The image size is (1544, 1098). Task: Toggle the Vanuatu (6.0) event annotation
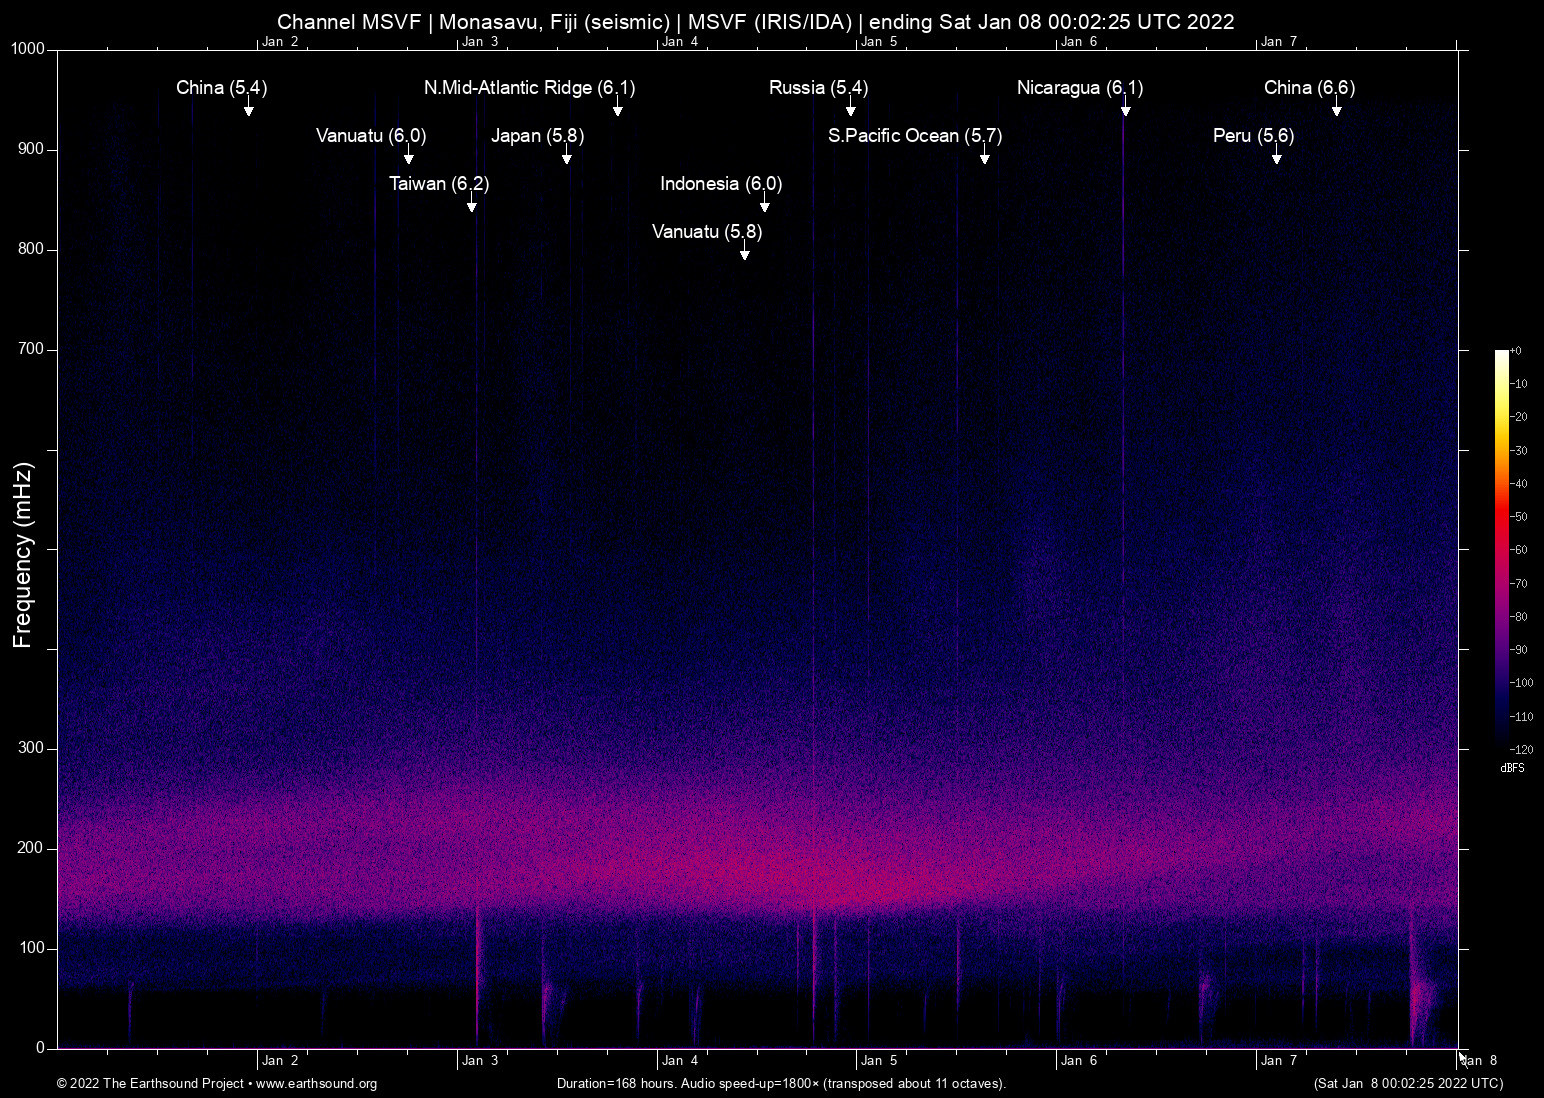coord(370,136)
